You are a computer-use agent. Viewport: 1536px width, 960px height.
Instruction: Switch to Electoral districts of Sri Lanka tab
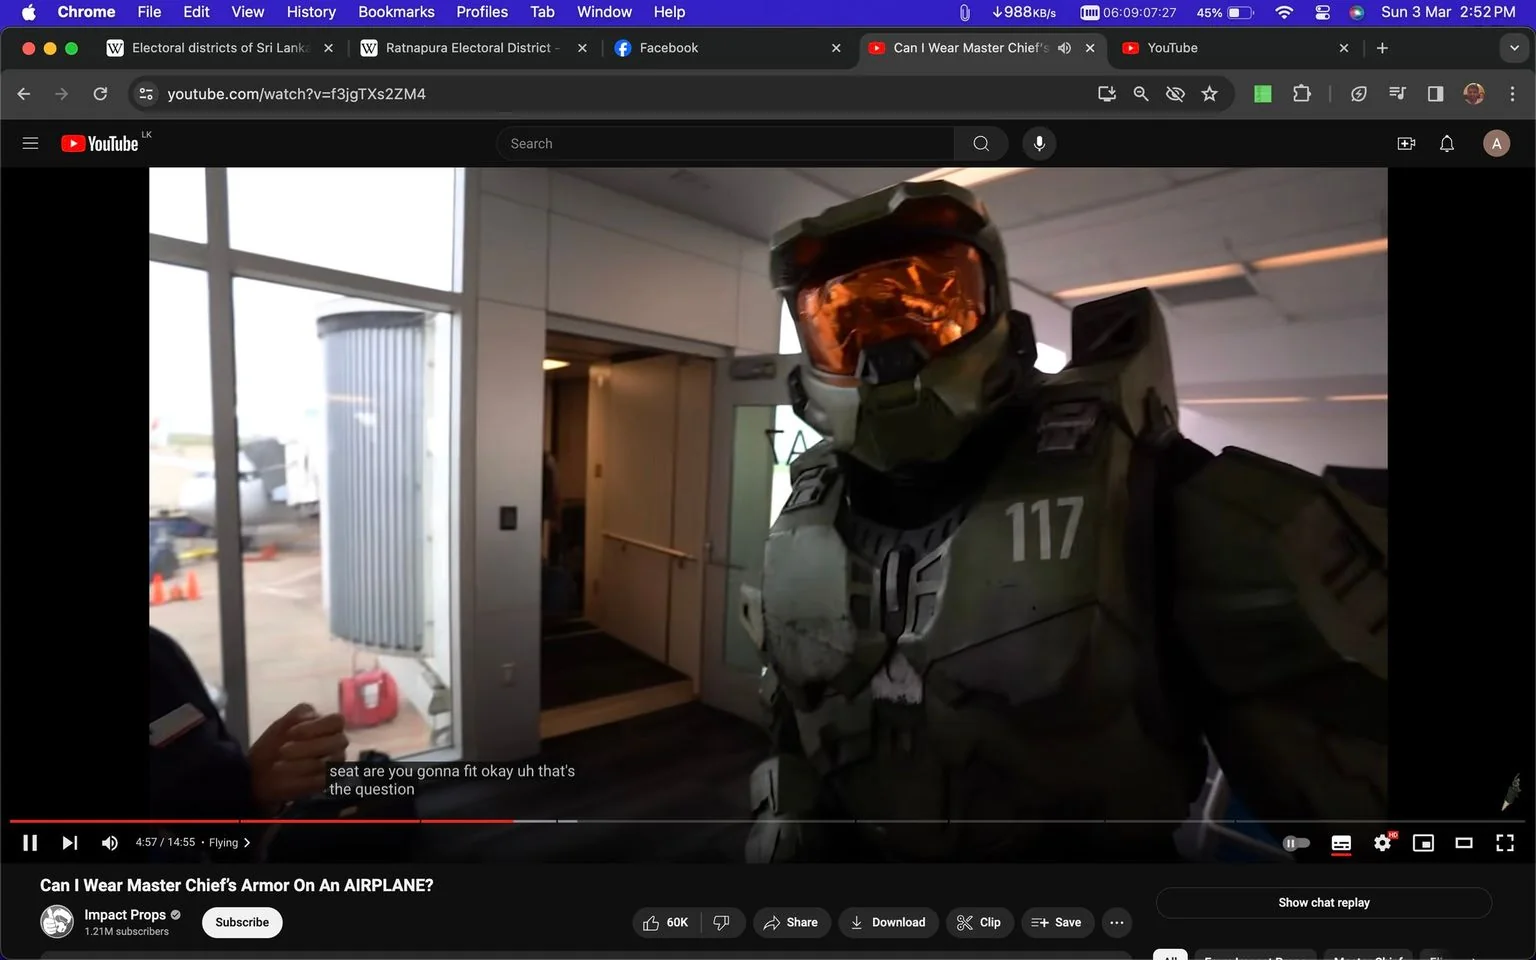[220, 48]
